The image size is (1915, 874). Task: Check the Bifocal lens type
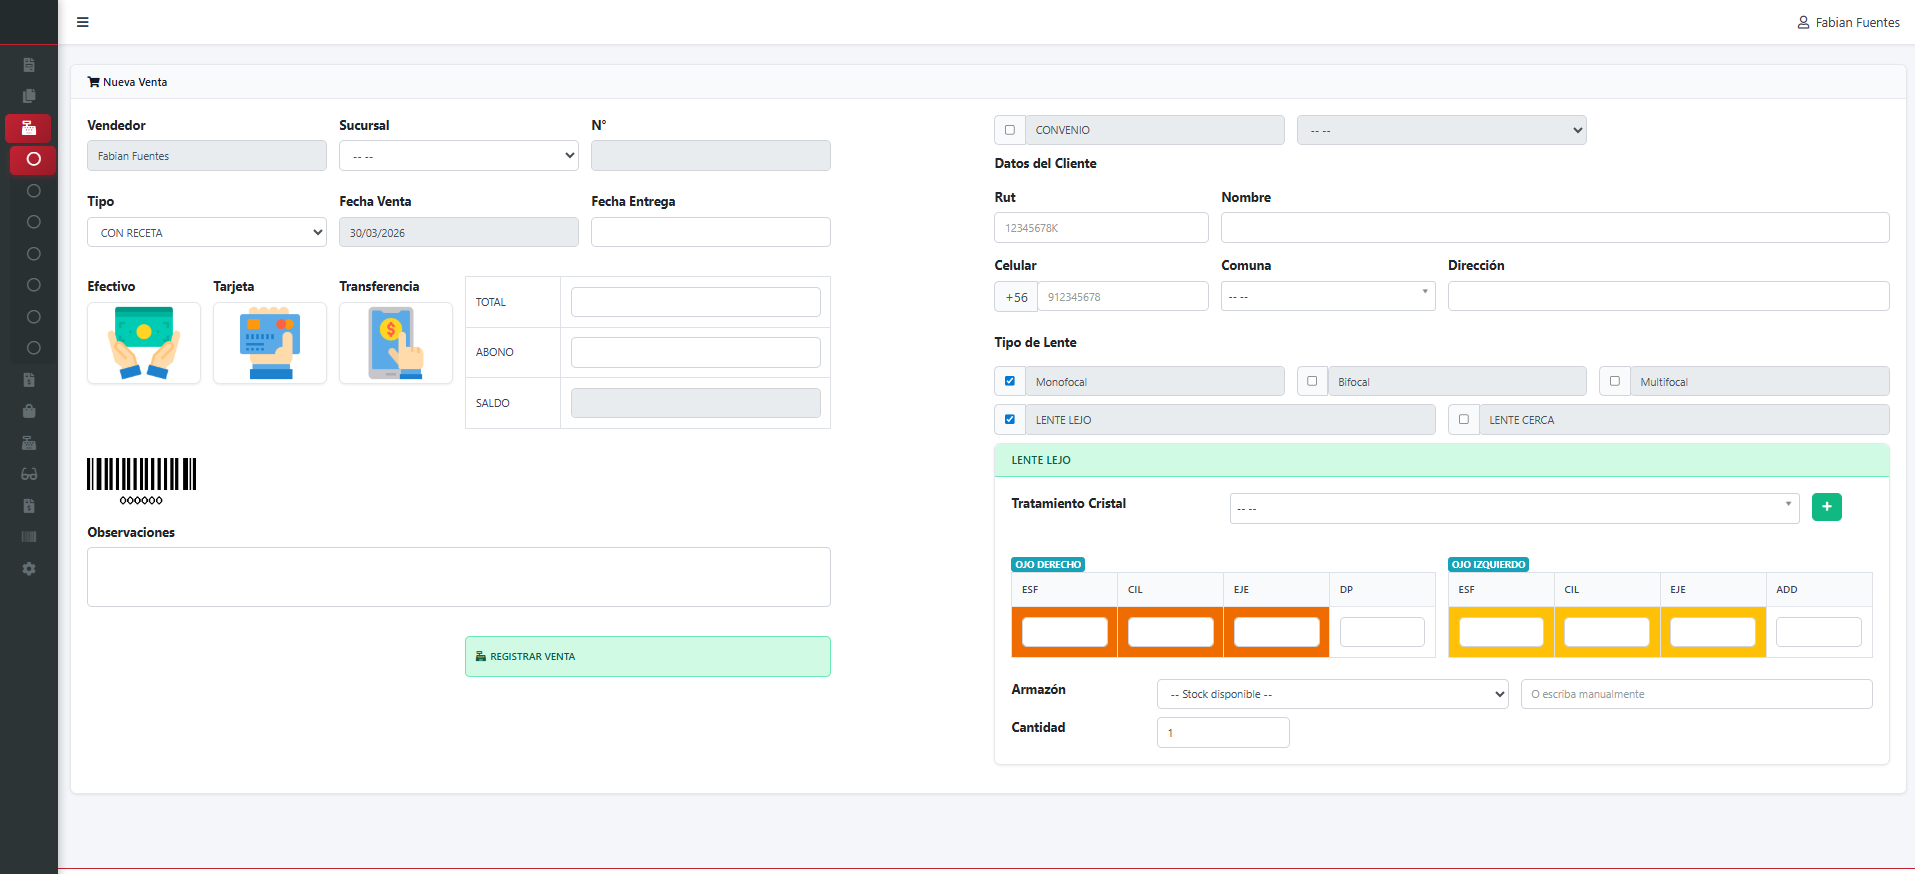click(x=1312, y=381)
